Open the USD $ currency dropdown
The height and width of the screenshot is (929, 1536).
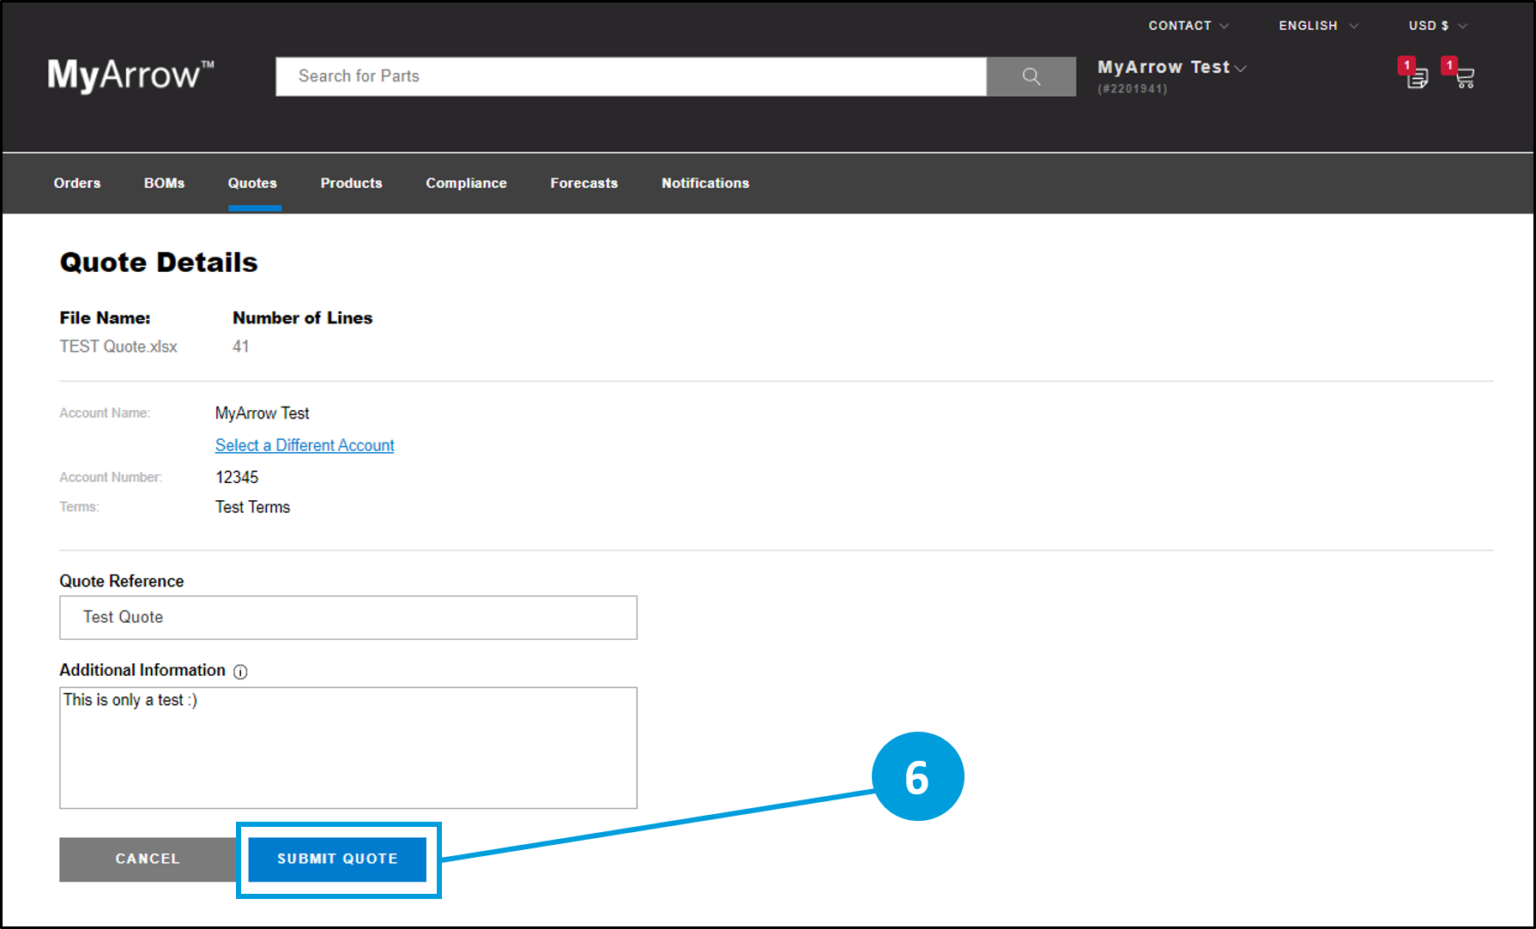click(1437, 26)
